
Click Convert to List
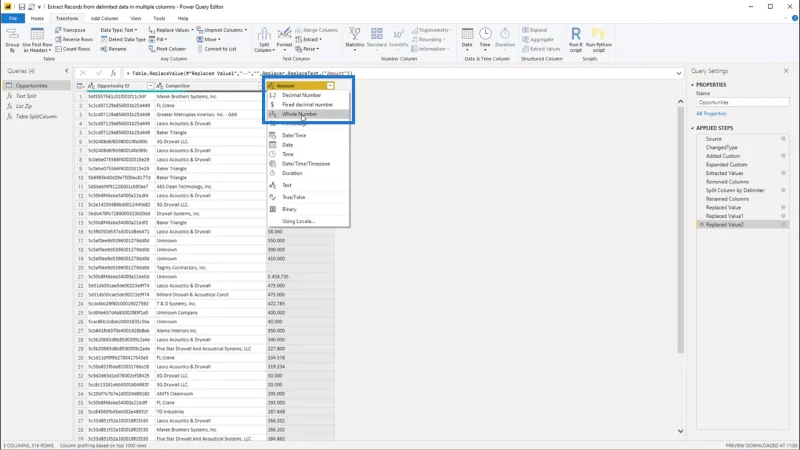[216, 49]
